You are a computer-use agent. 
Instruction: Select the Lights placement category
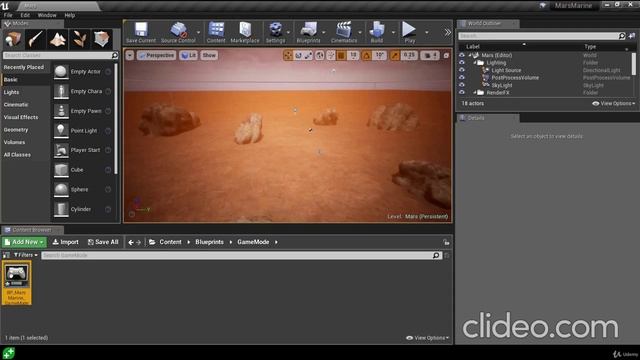tap(11, 92)
